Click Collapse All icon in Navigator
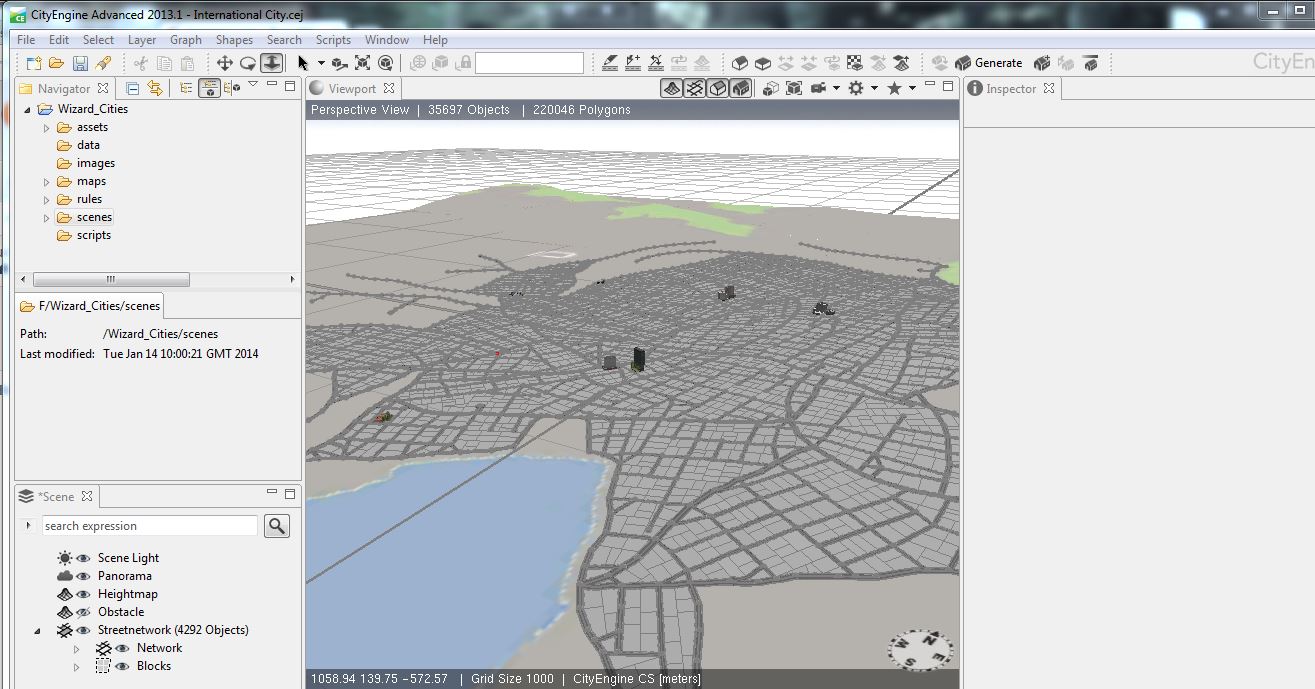The image size is (1315, 689). point(132,88)
